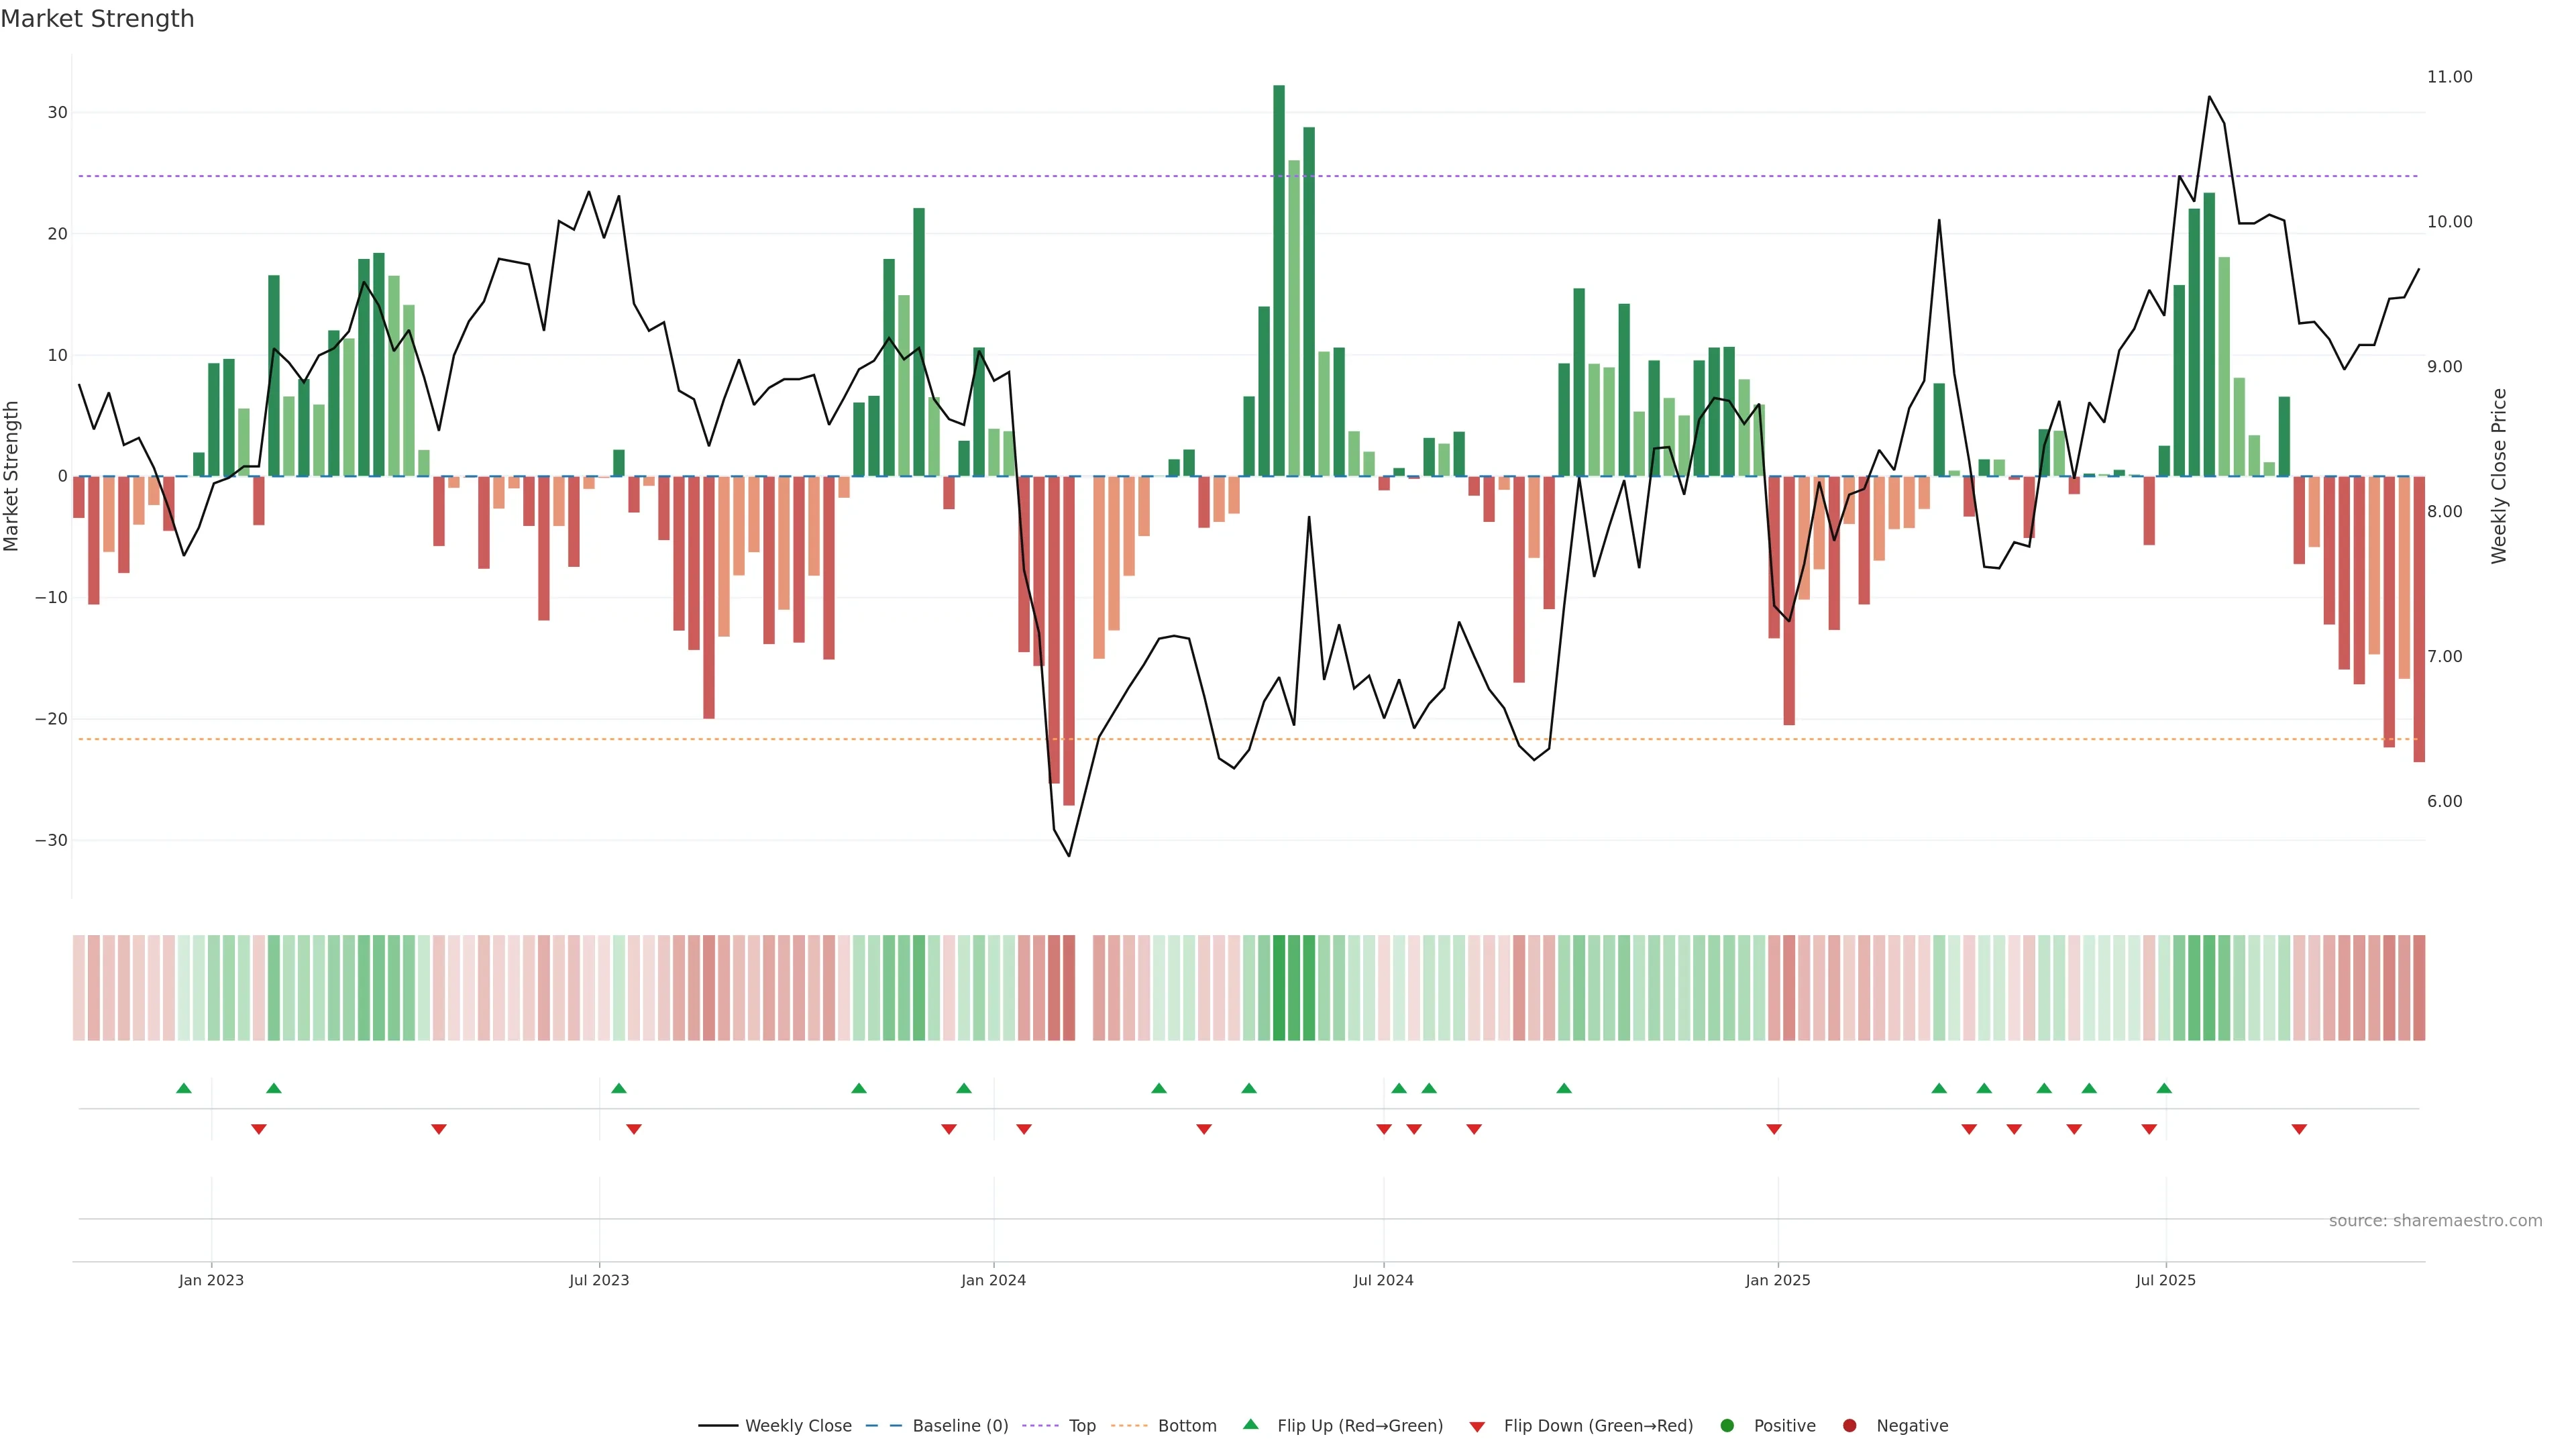The image size is (2576, 1449).
Task: Click the source: sharemaestro.com text
Action: pos(2435,1221)
